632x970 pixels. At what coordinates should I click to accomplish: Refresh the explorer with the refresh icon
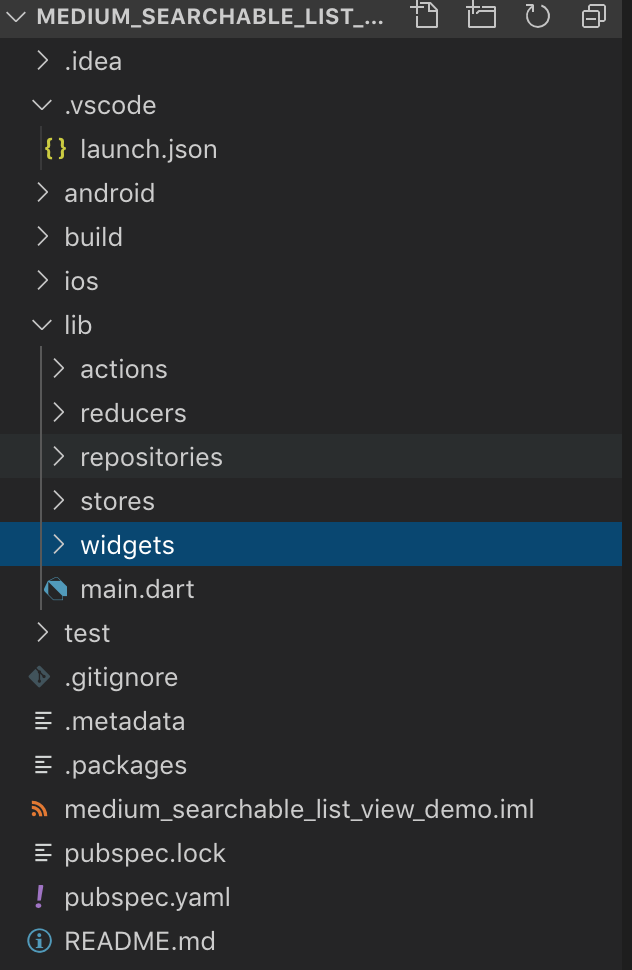click(x=537, y=16)
